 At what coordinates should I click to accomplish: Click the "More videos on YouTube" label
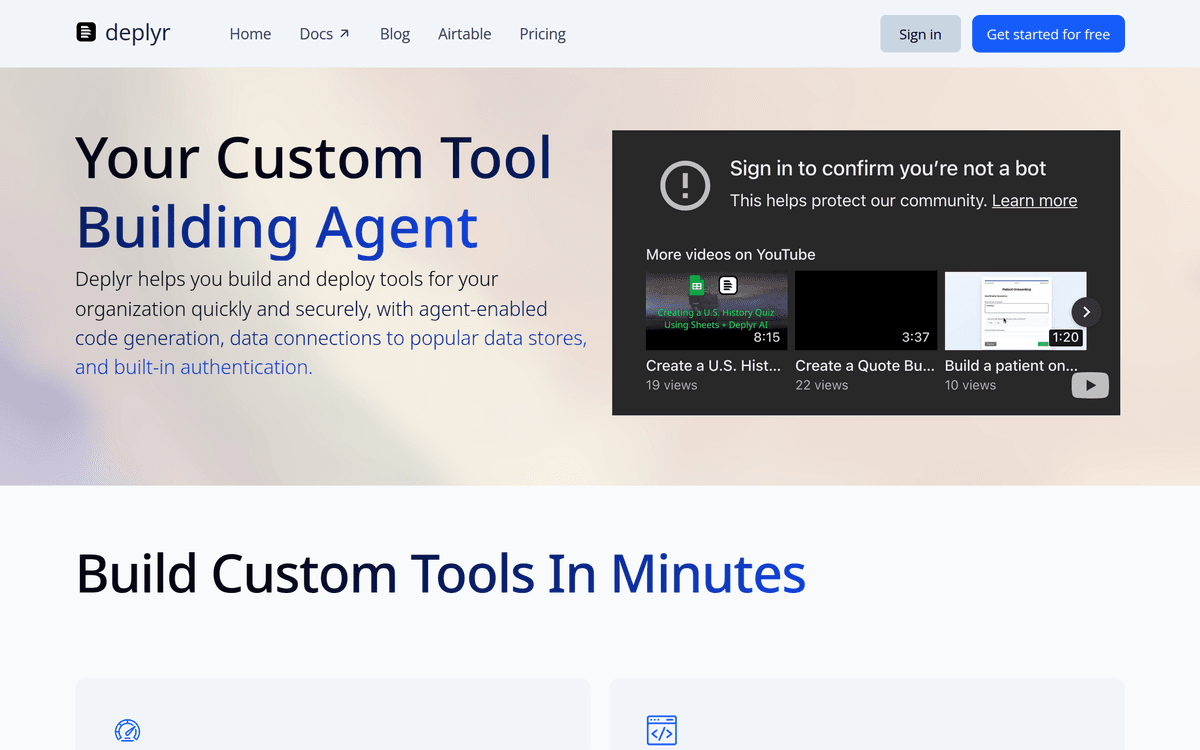pos(730,255)
